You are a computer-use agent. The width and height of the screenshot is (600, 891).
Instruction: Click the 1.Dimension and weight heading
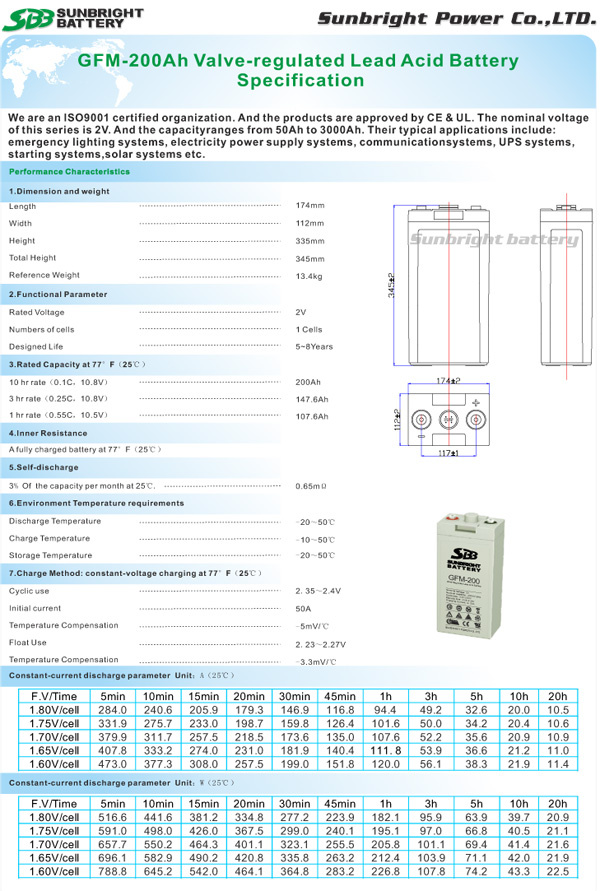click(x=59, y=191)
